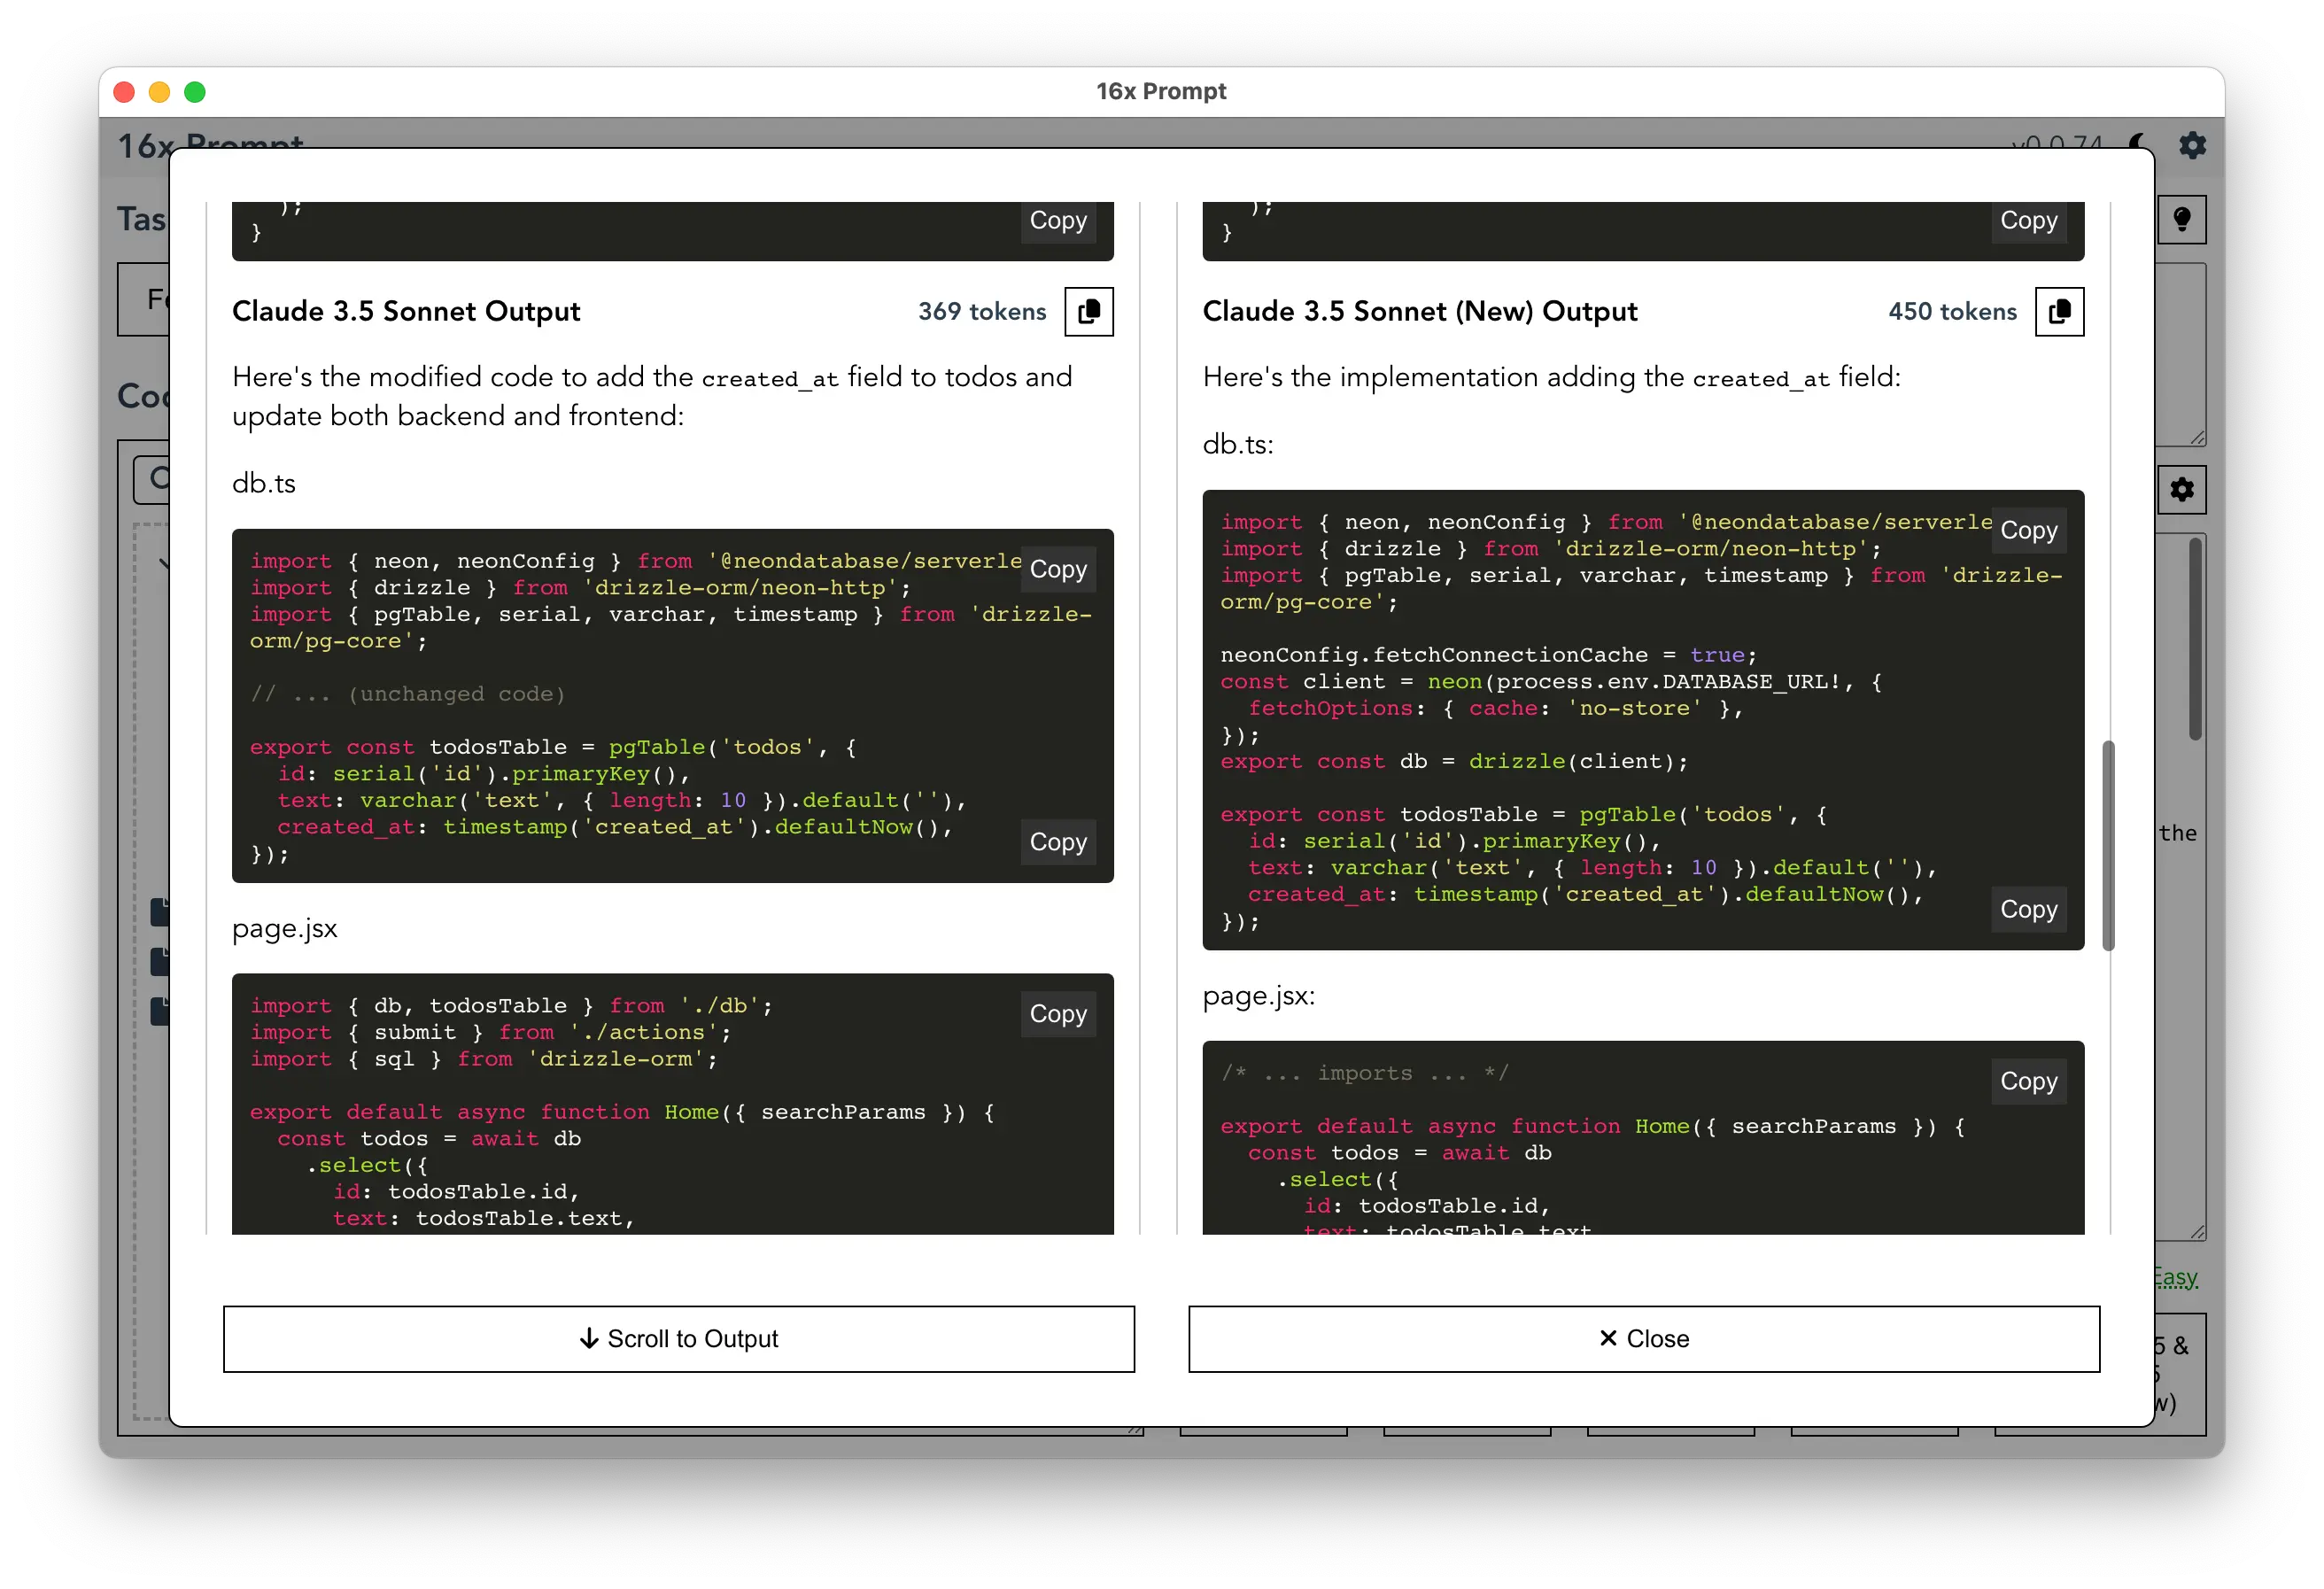Copy the Sonnet Output page.jsx code block
The height and width of the screenshot is (1589, 2324).
pos(1058,1013)
